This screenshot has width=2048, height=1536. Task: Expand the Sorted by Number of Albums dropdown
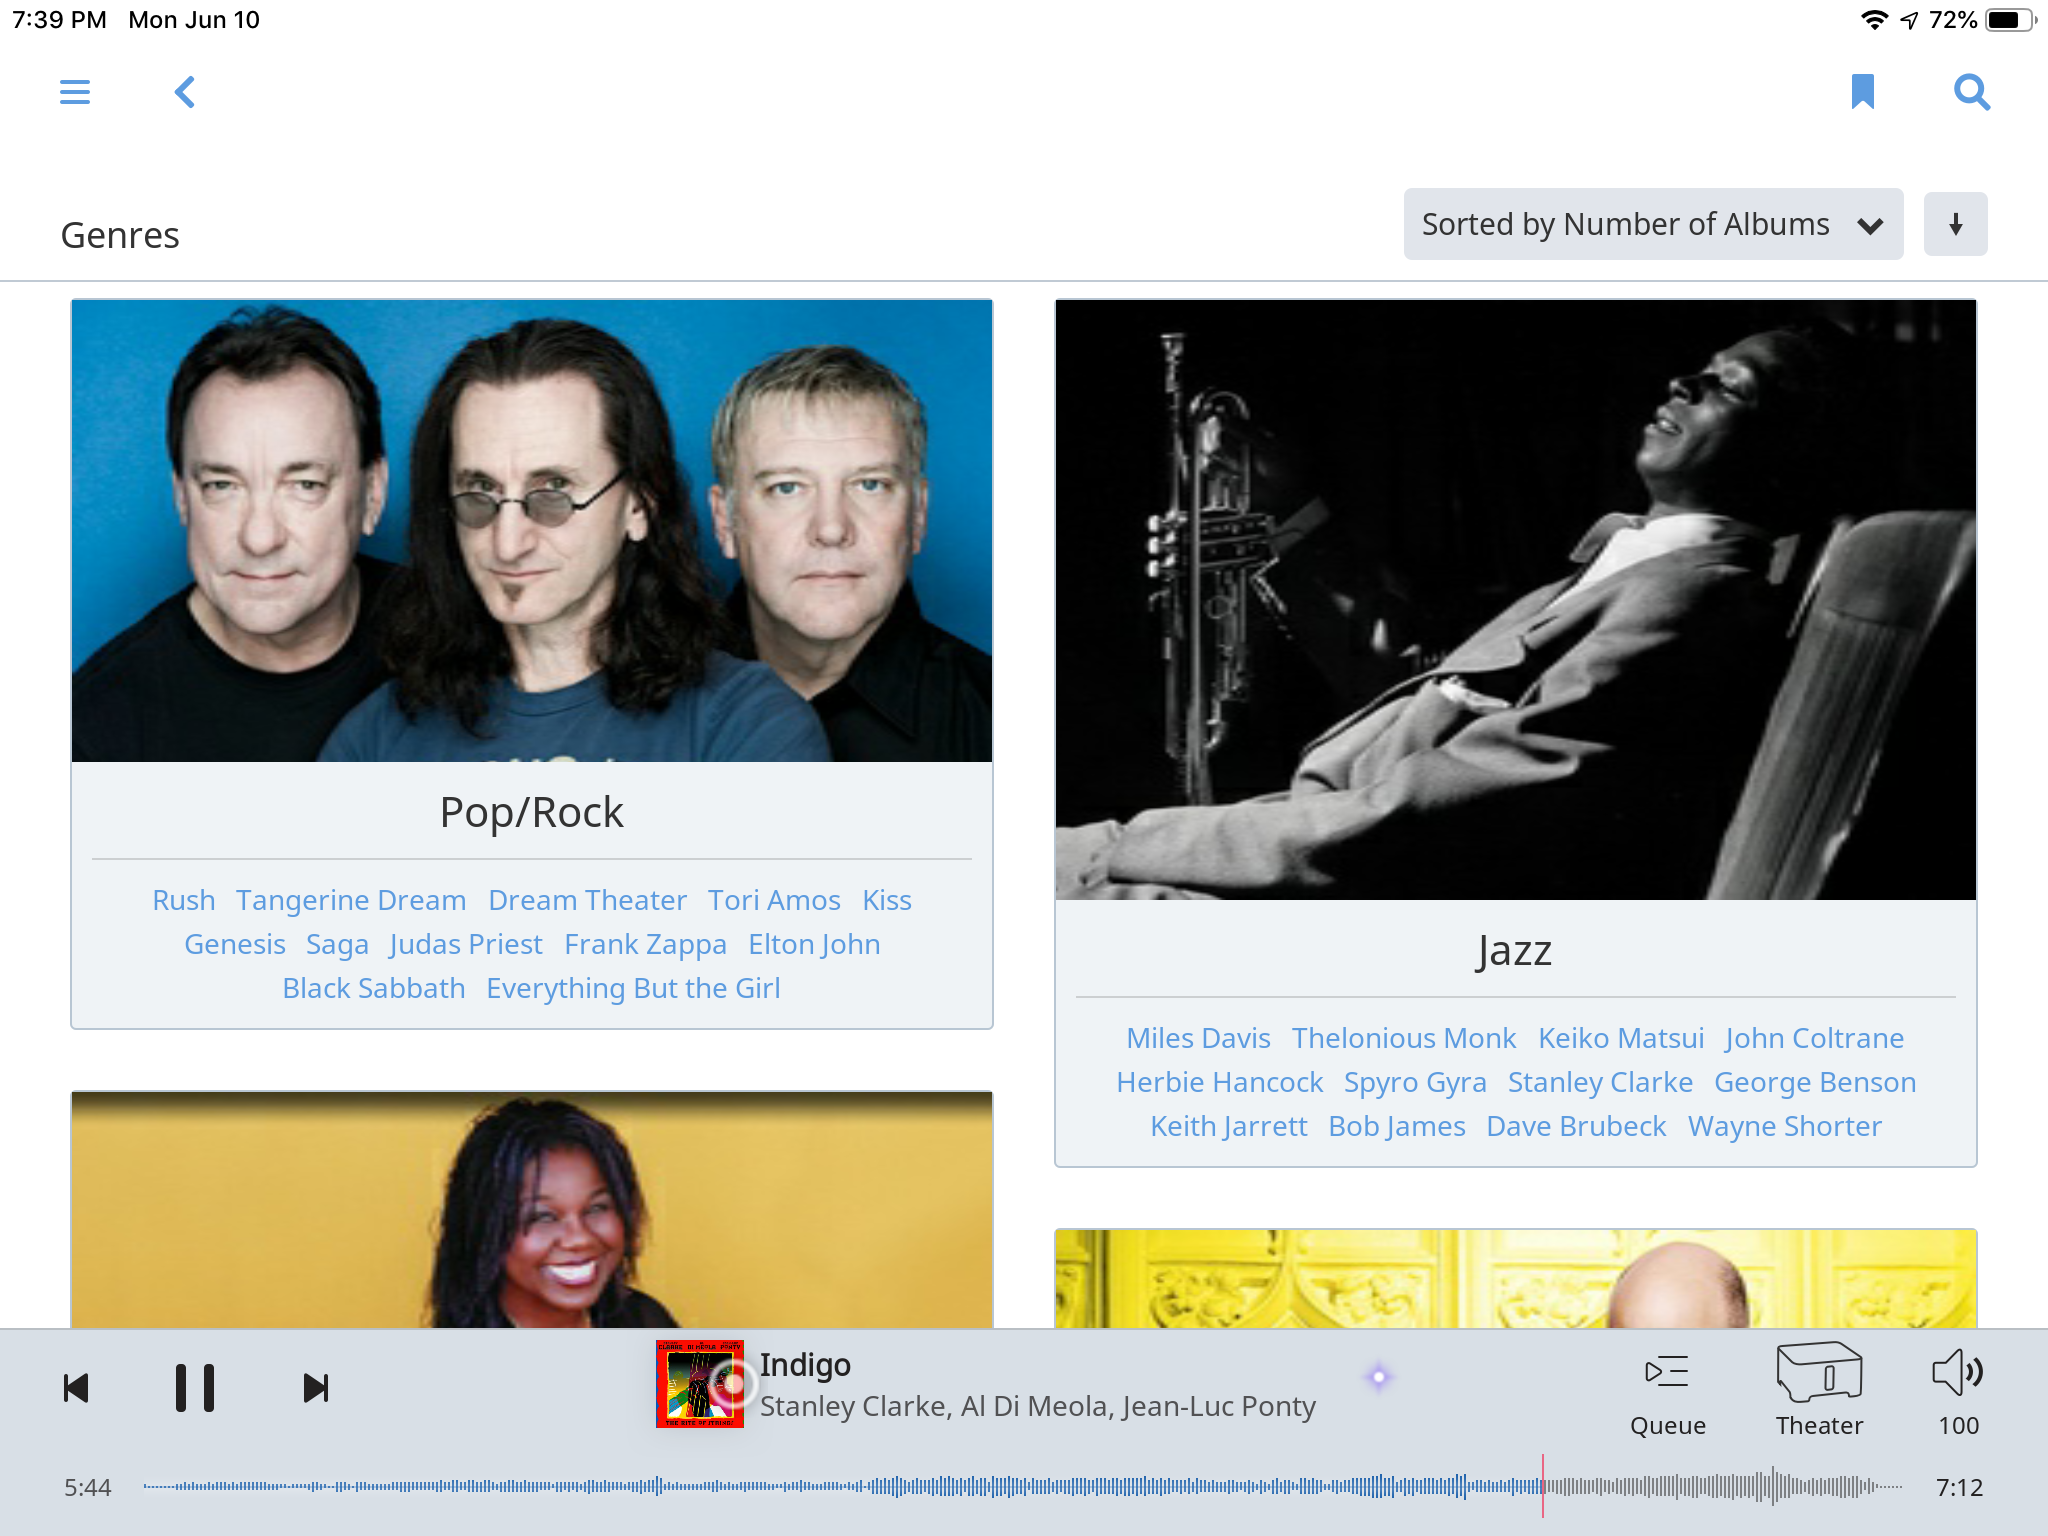[1652, 224]
